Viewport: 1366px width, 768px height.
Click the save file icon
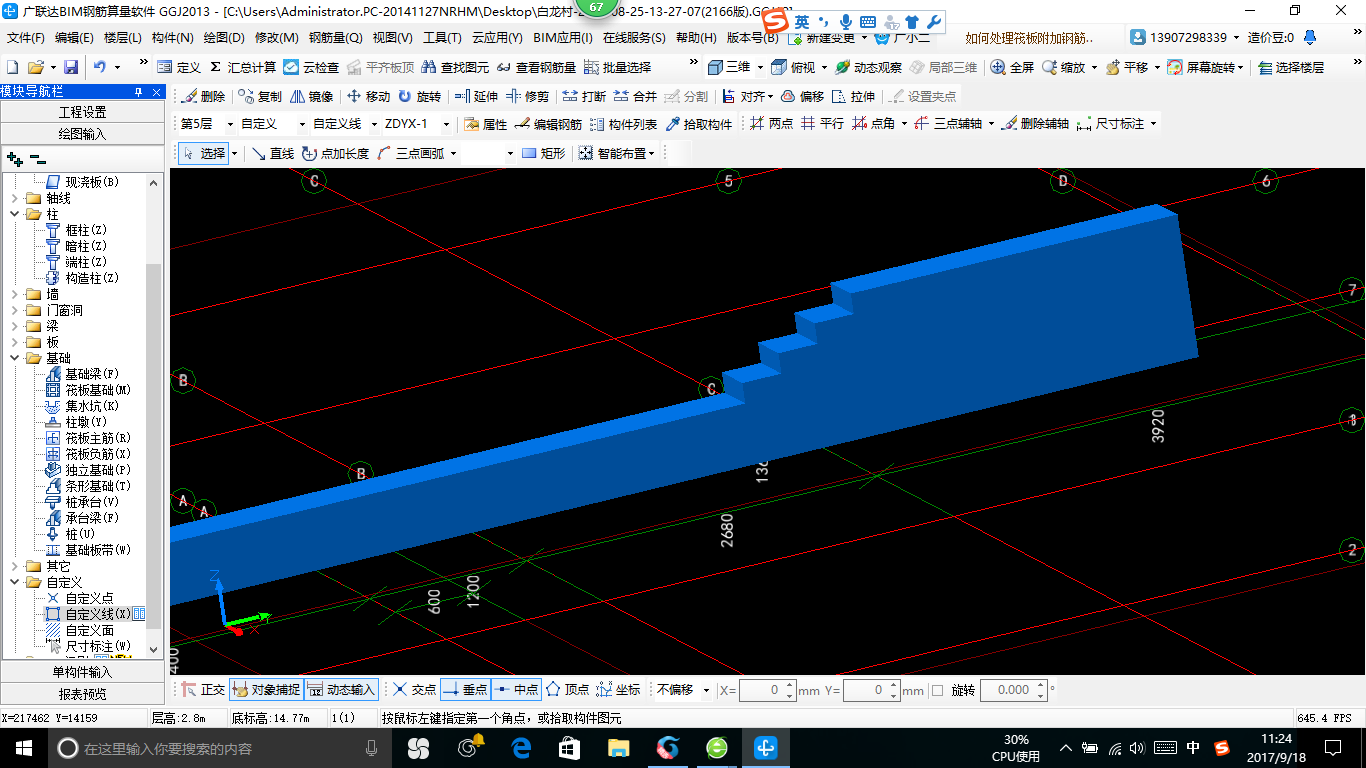tap(71, 67)
